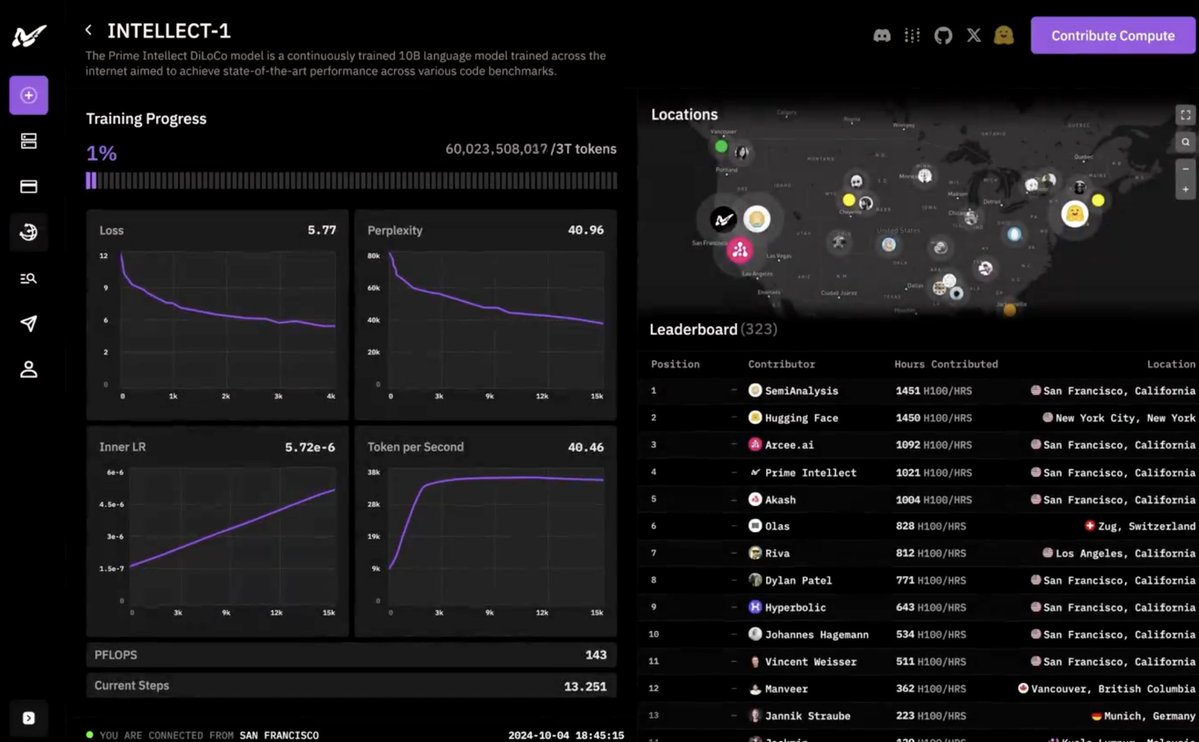This screenshot has width=1199, height=742.
Task: Select the Arcee.ai leaderboard entry
Action: [x=918, y=445]
